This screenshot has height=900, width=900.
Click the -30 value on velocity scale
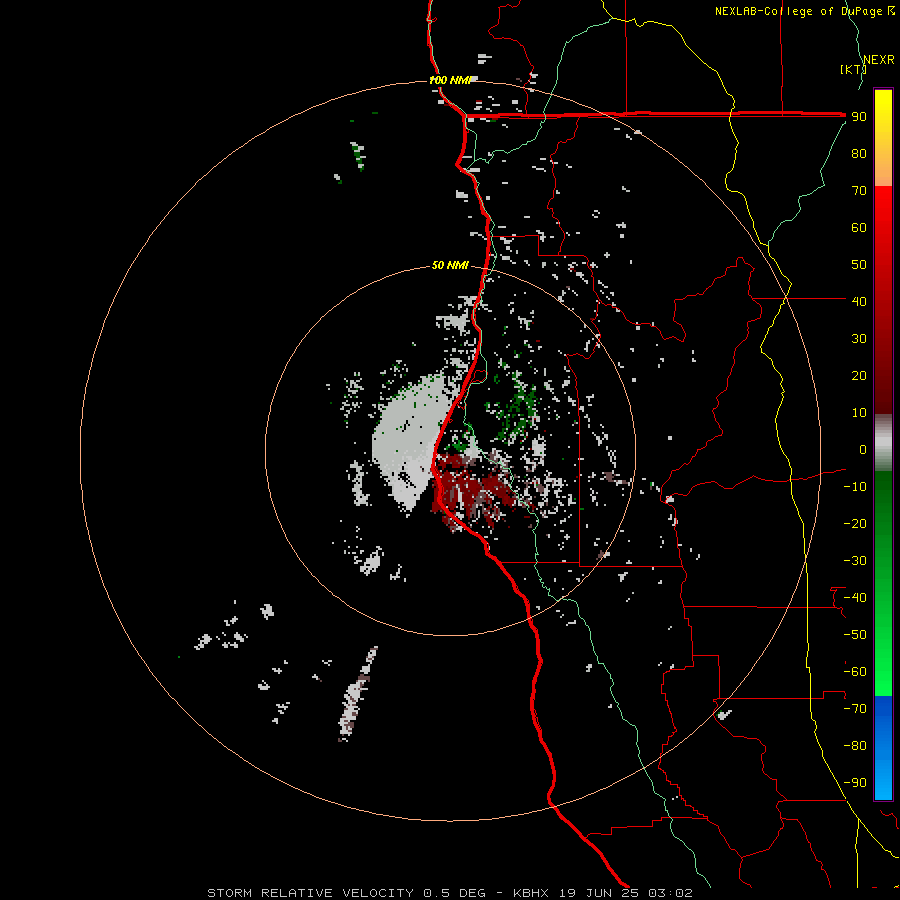[855, 561]
